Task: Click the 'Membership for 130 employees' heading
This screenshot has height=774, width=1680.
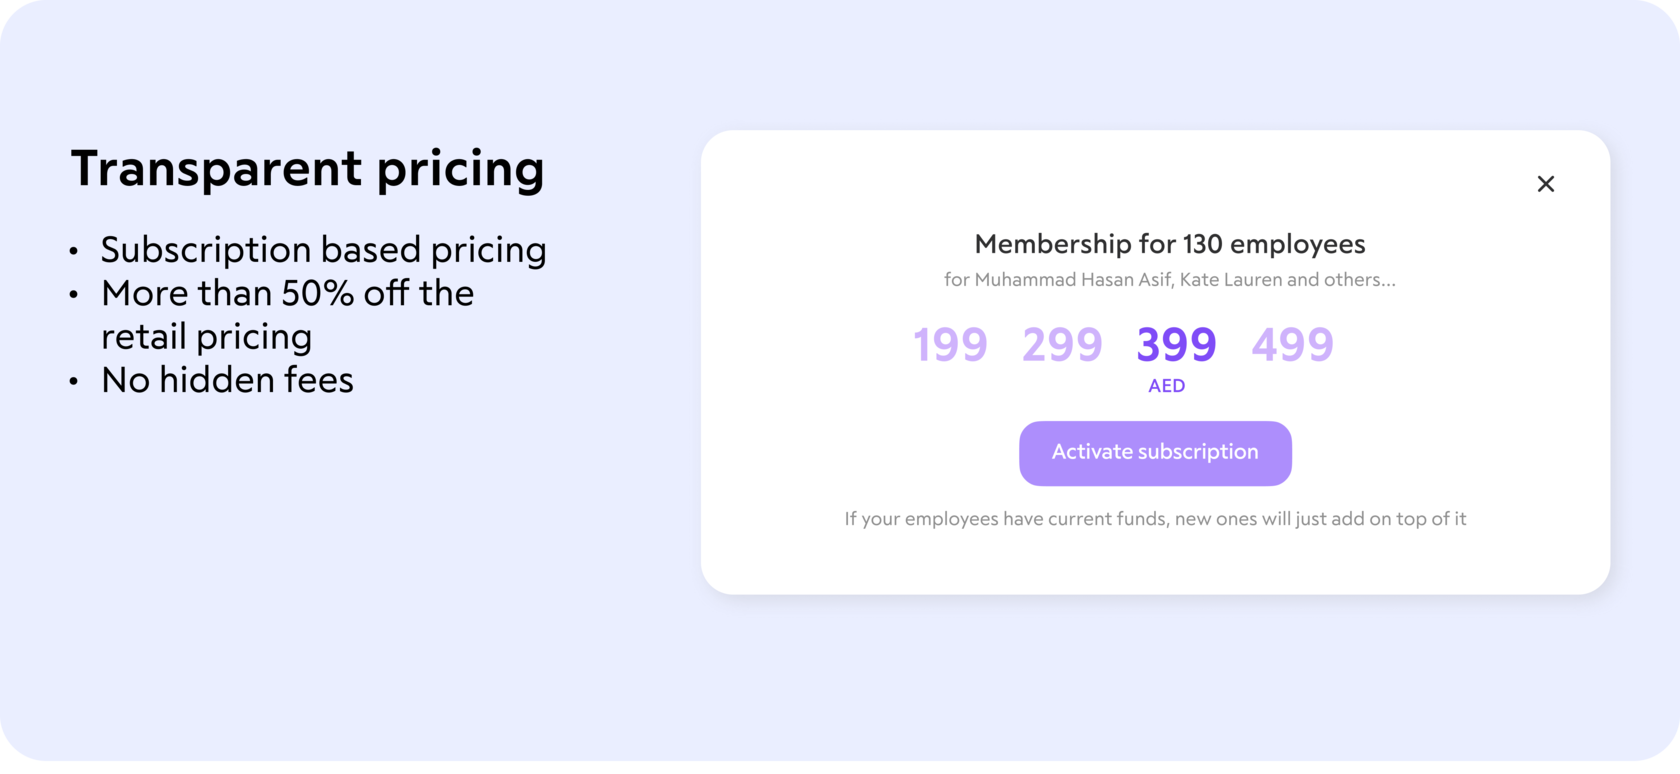Action: pyautogui.click(x=1169, y=244)
